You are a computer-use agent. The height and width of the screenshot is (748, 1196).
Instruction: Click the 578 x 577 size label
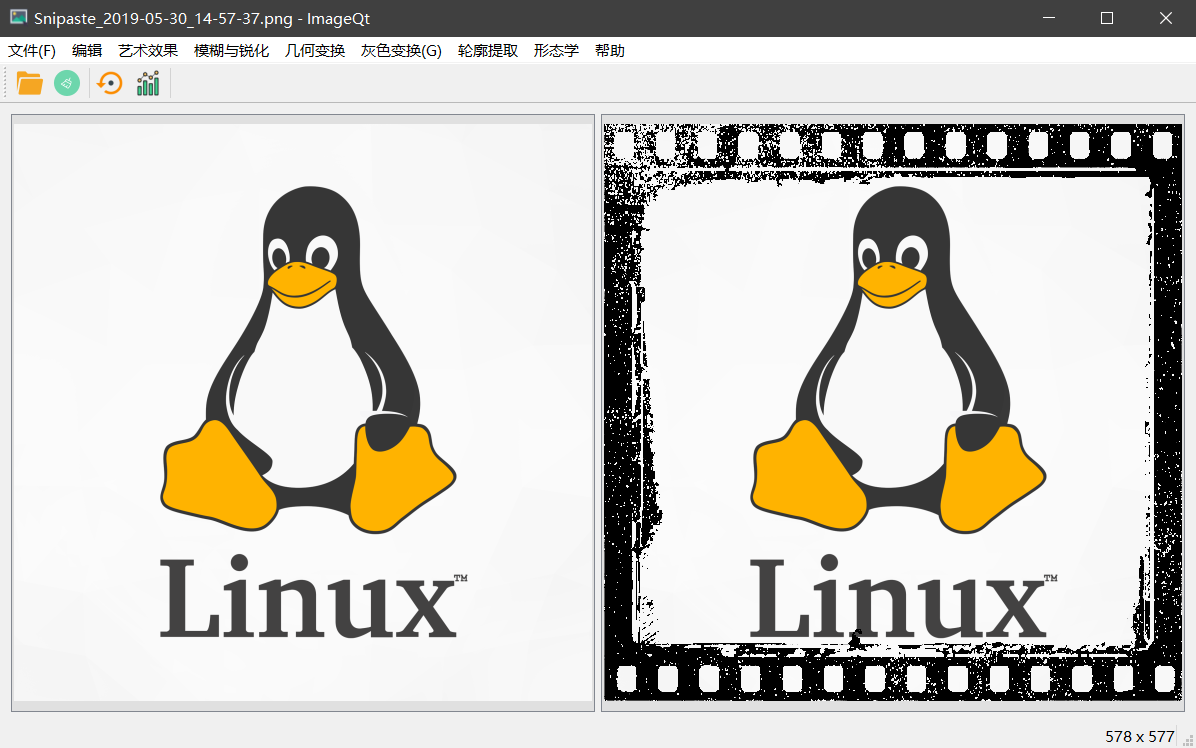(1140, 737)
